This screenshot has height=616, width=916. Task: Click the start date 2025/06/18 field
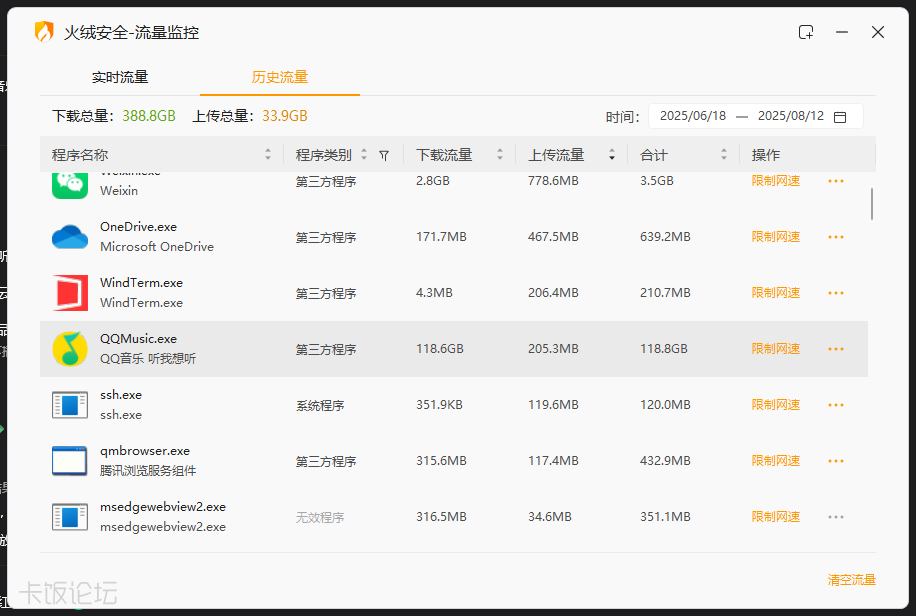coord(693,116)
